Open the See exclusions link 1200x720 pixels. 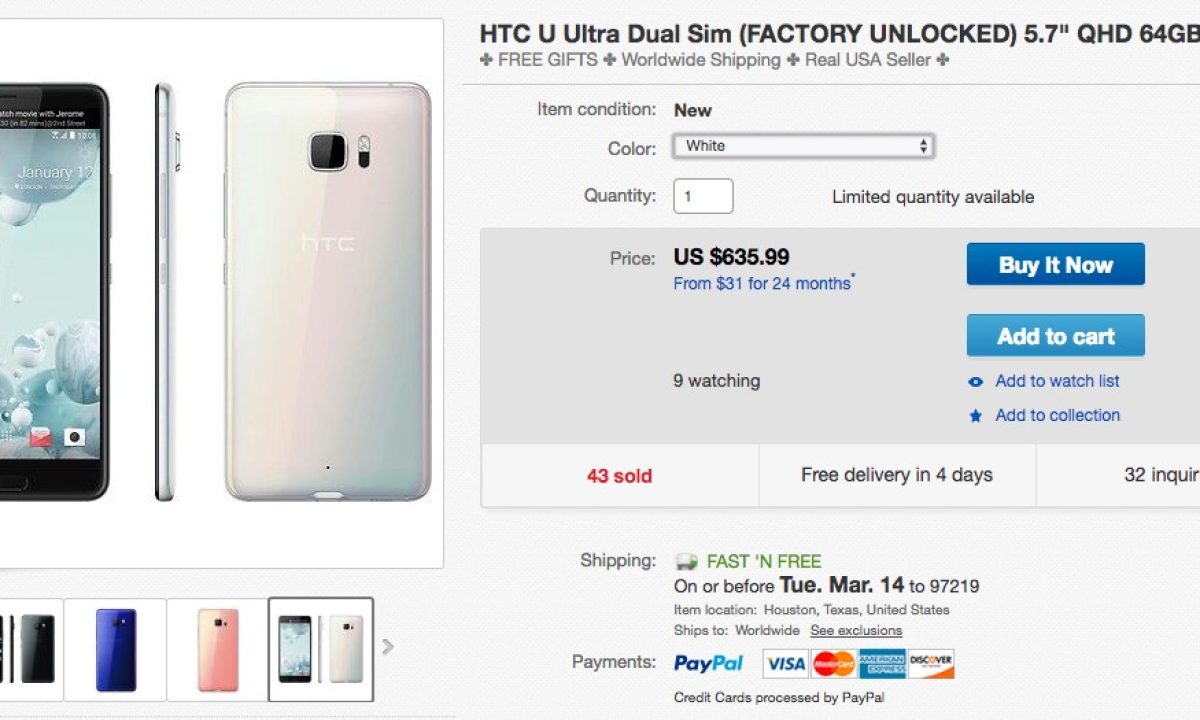[856, 631]
